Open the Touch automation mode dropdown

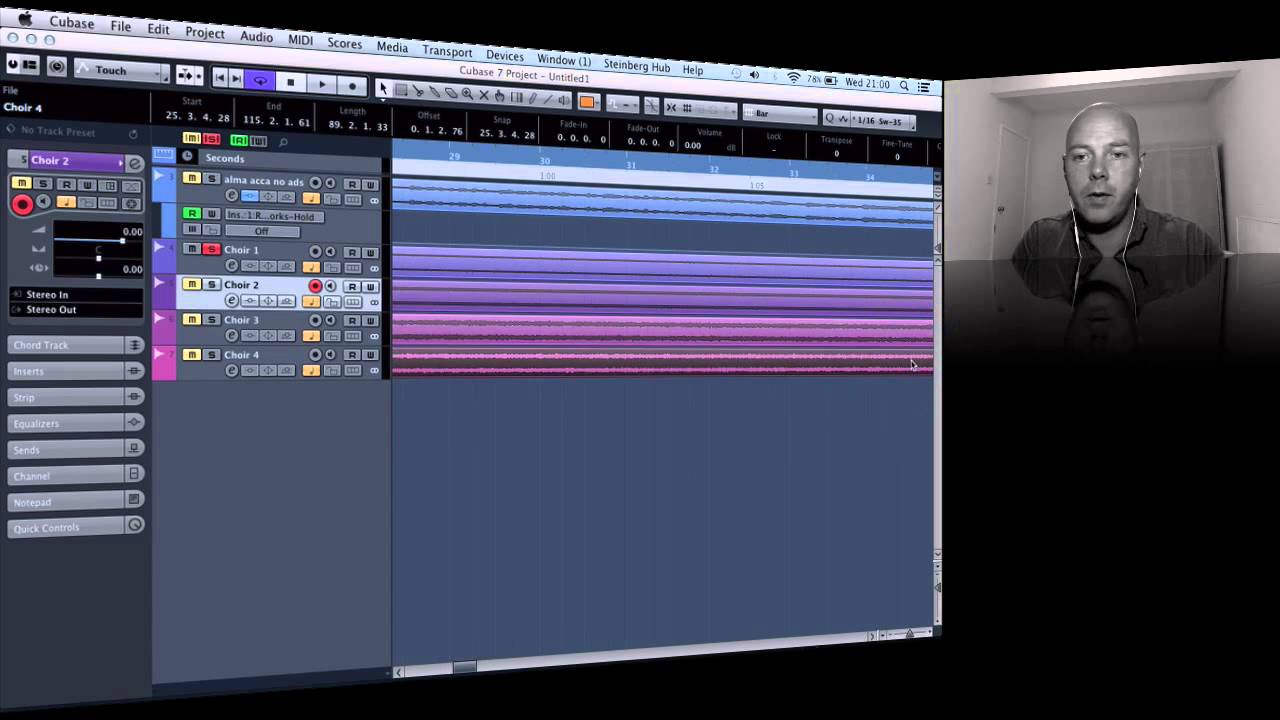[121, 70]
